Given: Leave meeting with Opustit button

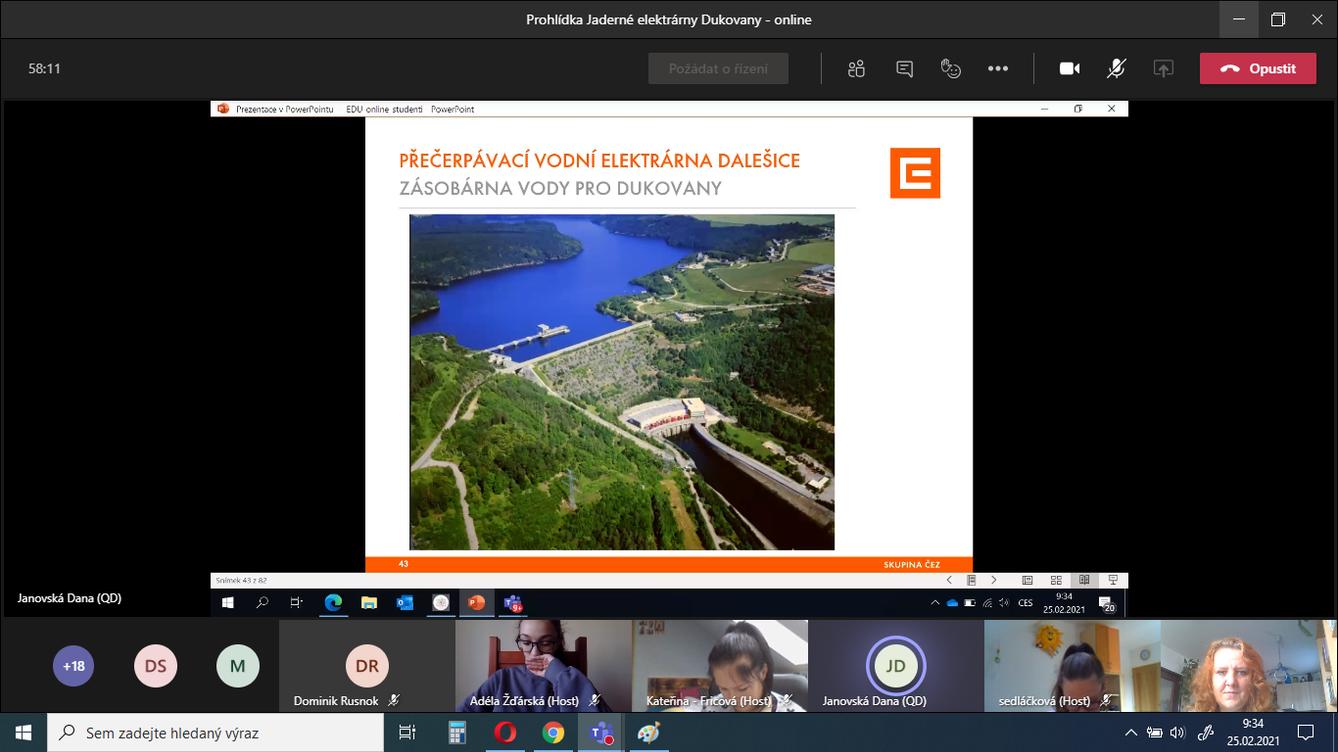Looking at the screenshot, I should point(1258,69).
